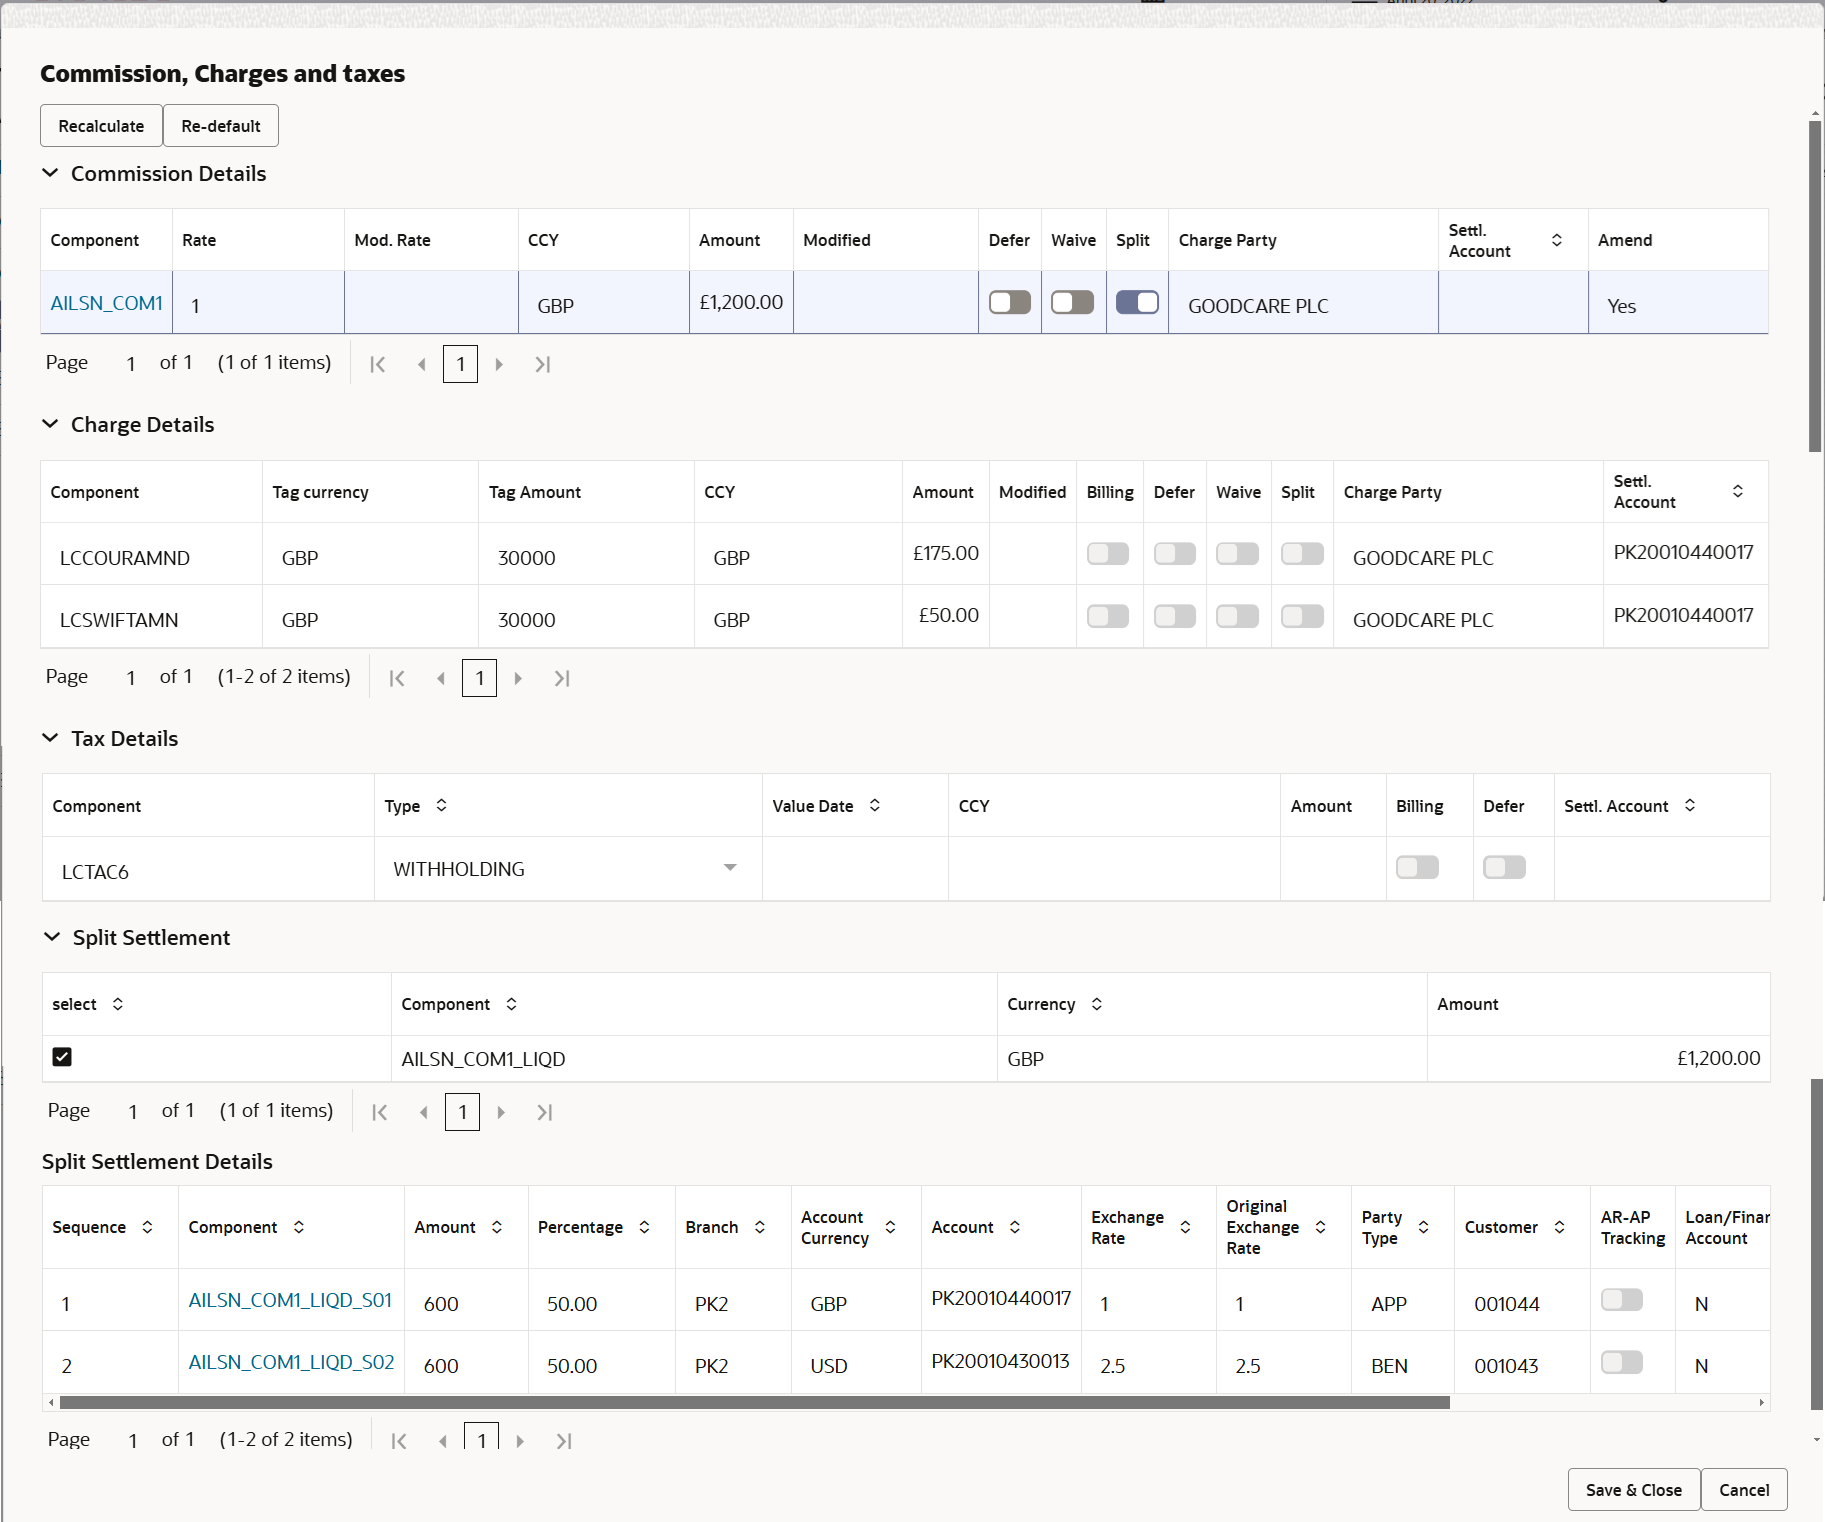The height and width of the screenshot is (1522, 1825).
Task: Click previous page arrow in Split Settlement pagination
Action: point(423,1111)
